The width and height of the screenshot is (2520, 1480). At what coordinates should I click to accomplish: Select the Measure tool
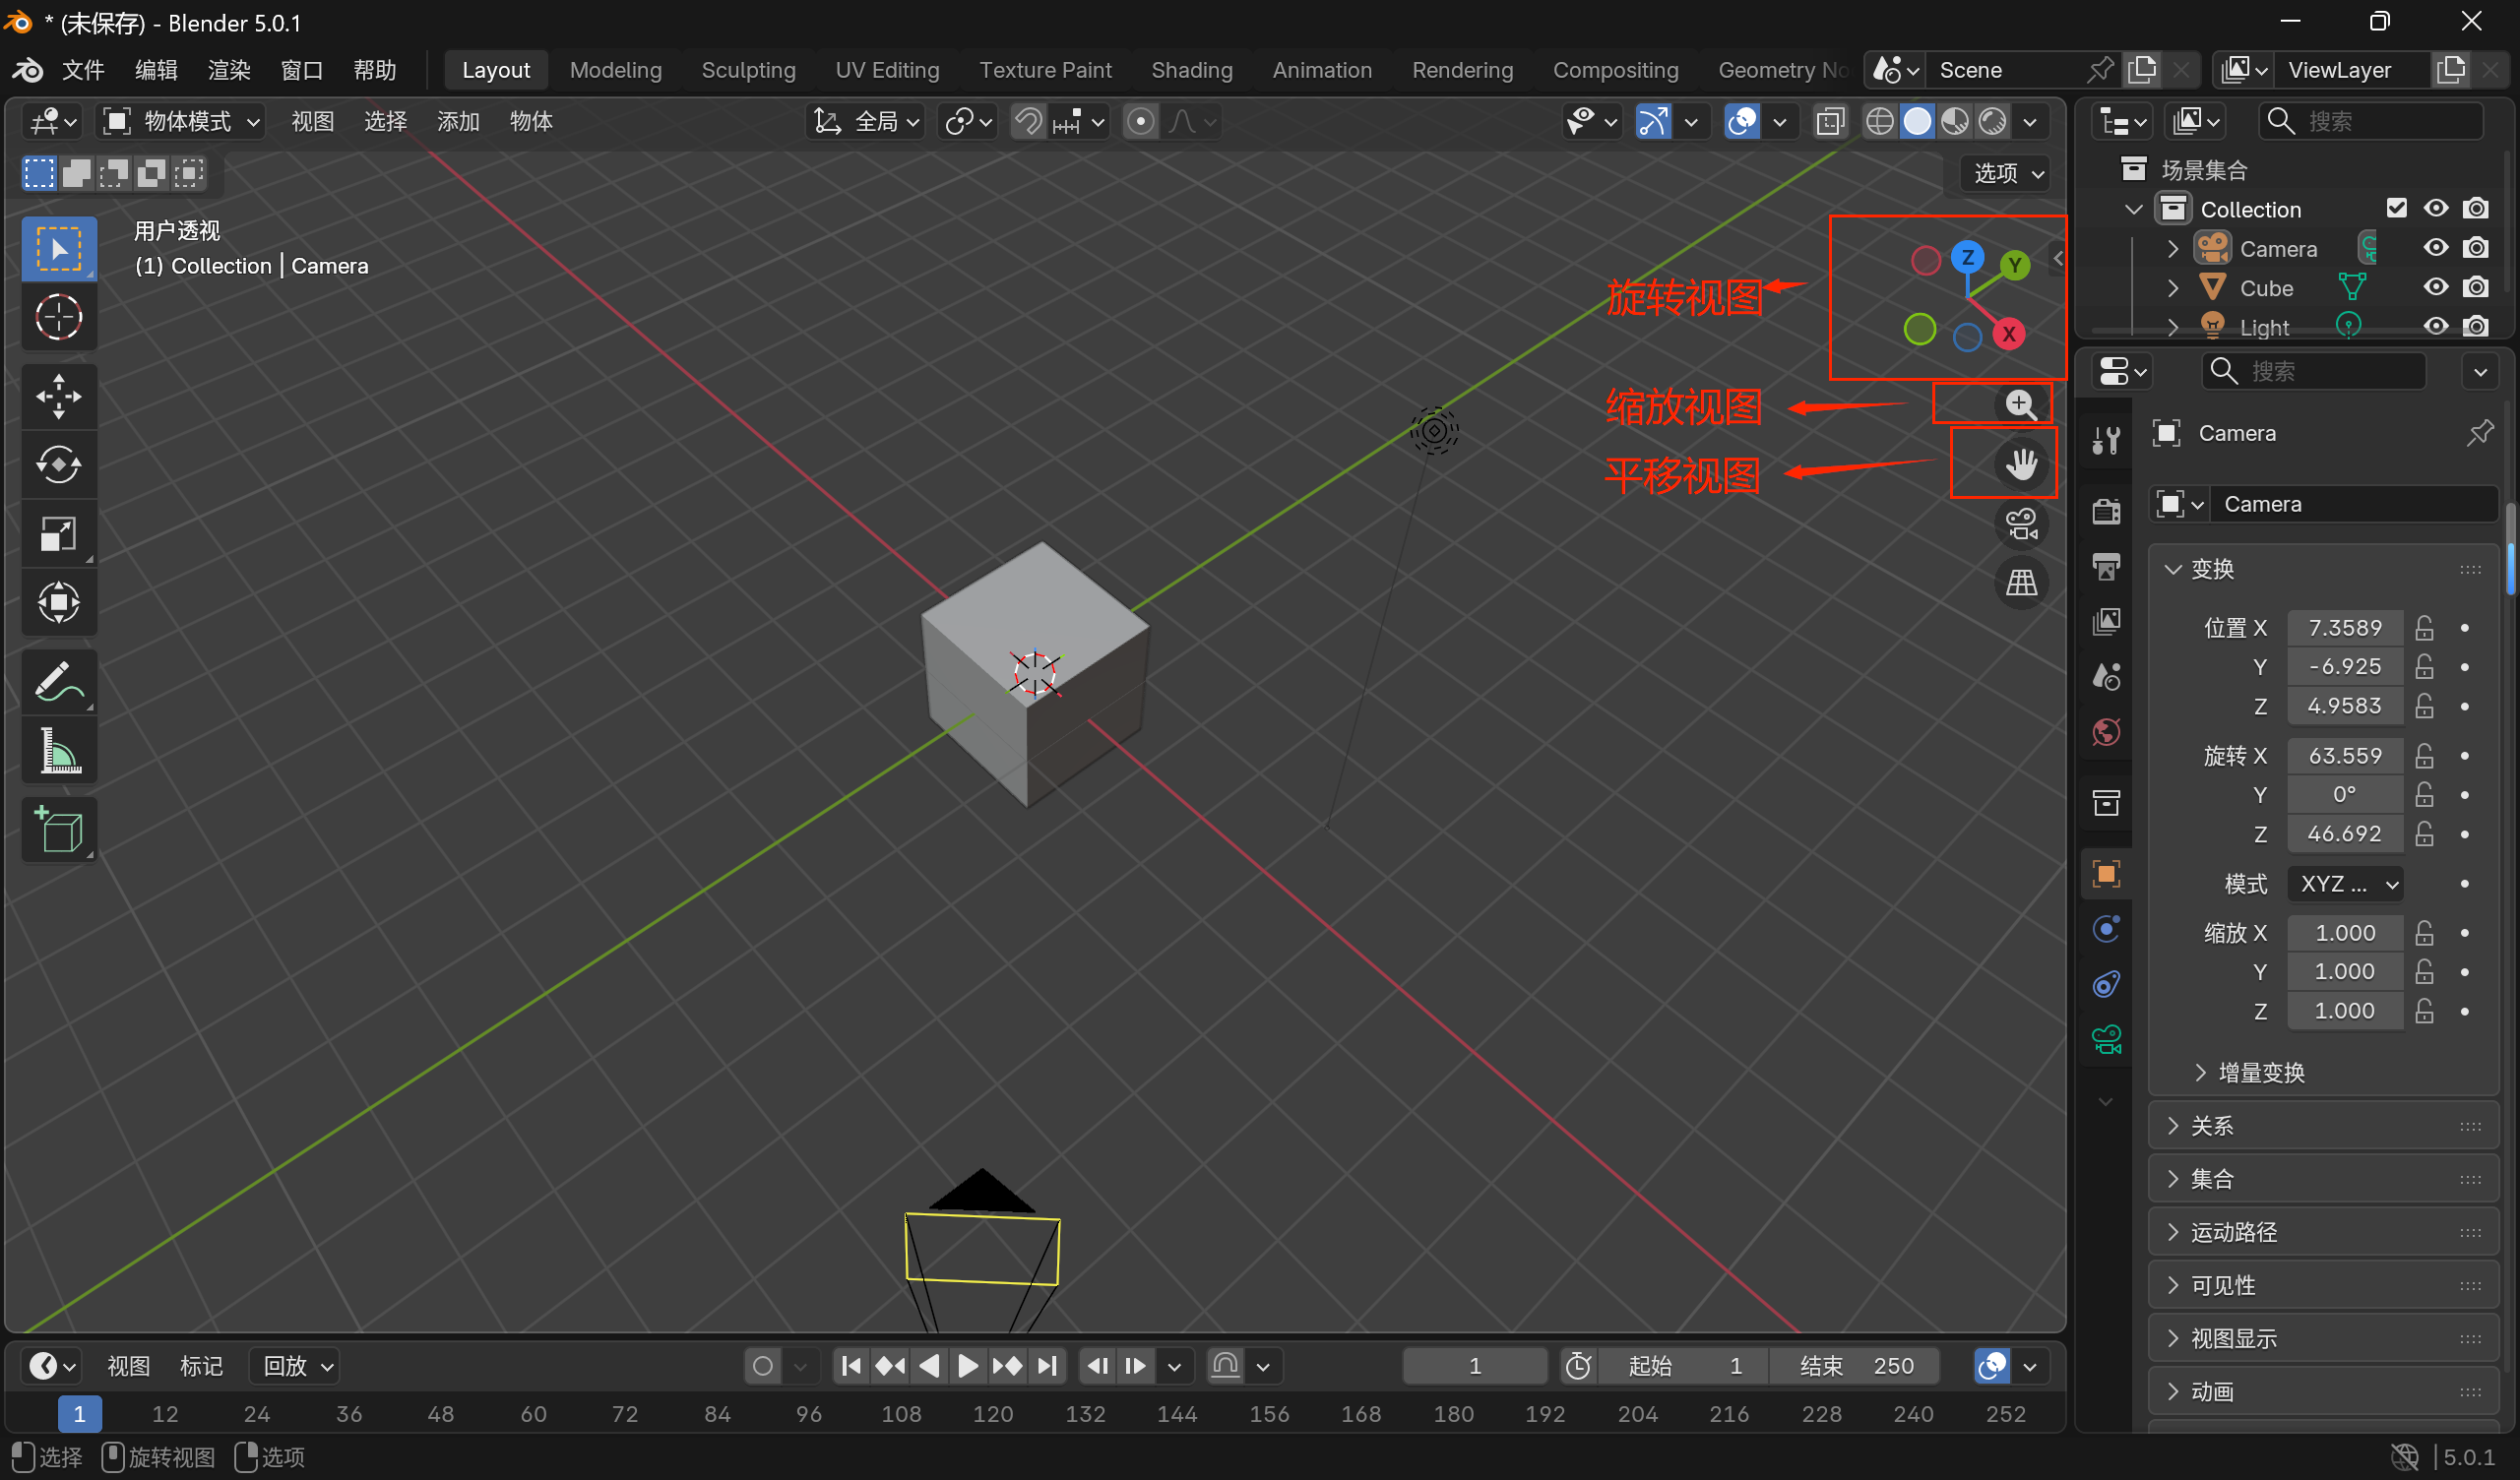pyautogui.click(x=58, y=751)
